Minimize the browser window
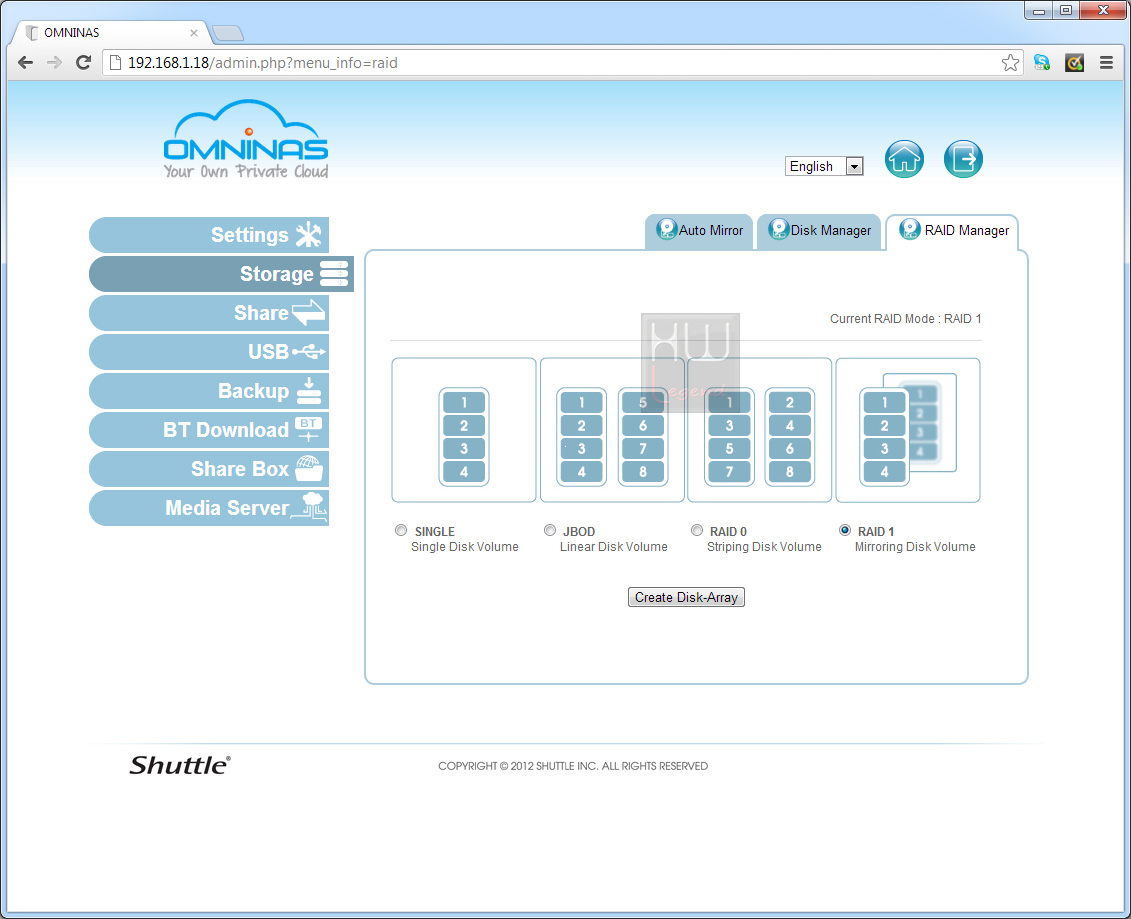The width and height of the screenshot is (1131, 919). 1039,10
